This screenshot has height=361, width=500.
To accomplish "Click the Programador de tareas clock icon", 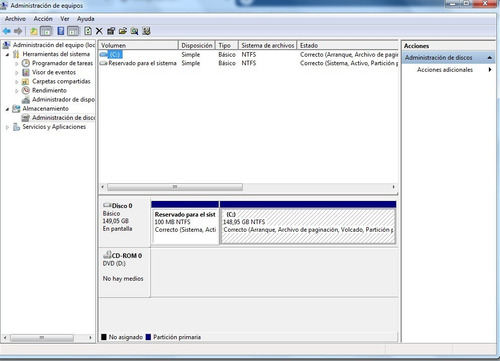I will pyautogui.click(x=26, y=63).
